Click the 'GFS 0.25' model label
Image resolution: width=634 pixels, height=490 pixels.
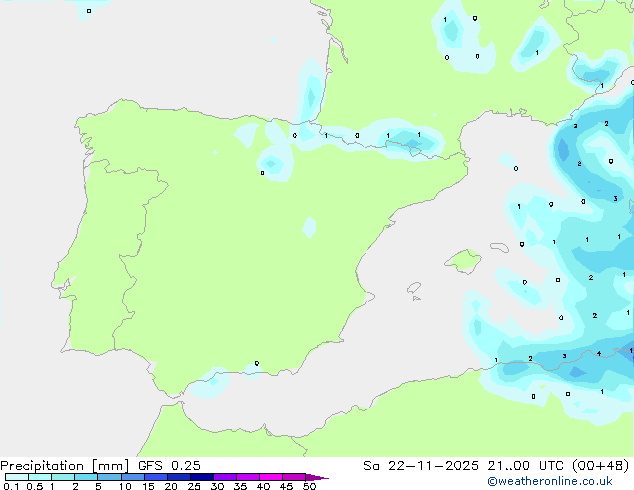[x=169, y=466]
